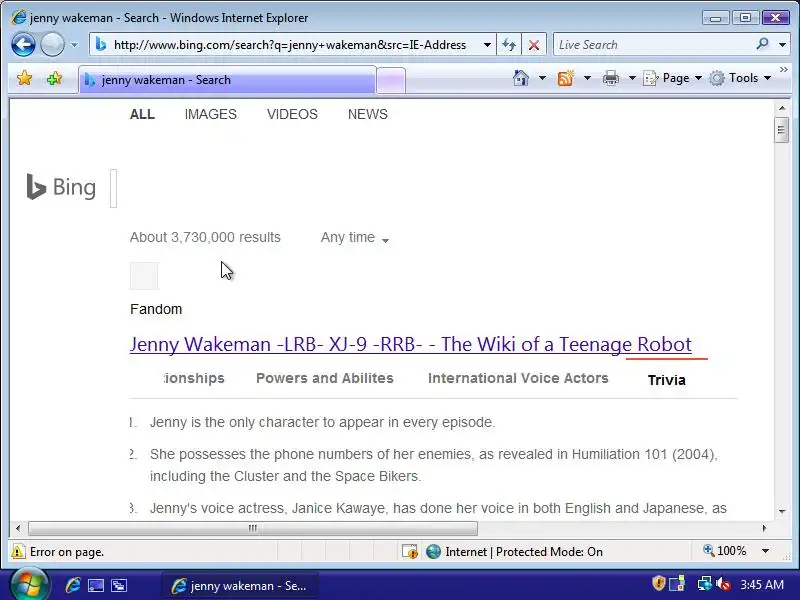Screen dimensions: 800x600
Task: Expand the Home button dropdown arrow
Action: click(542, 78)
